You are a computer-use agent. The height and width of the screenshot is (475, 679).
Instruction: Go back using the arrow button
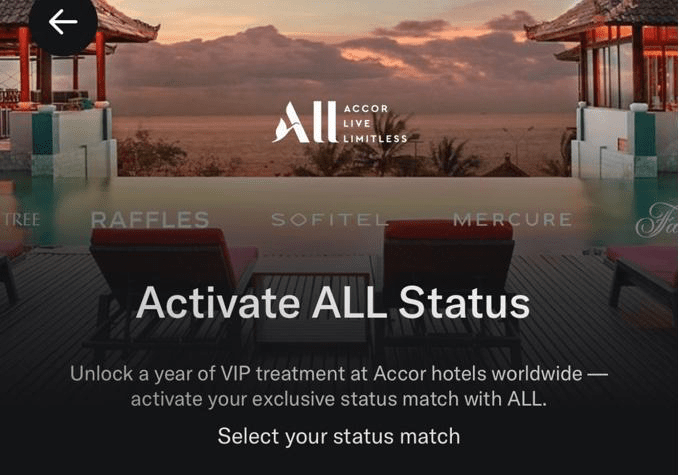click(x=63, y=22)
